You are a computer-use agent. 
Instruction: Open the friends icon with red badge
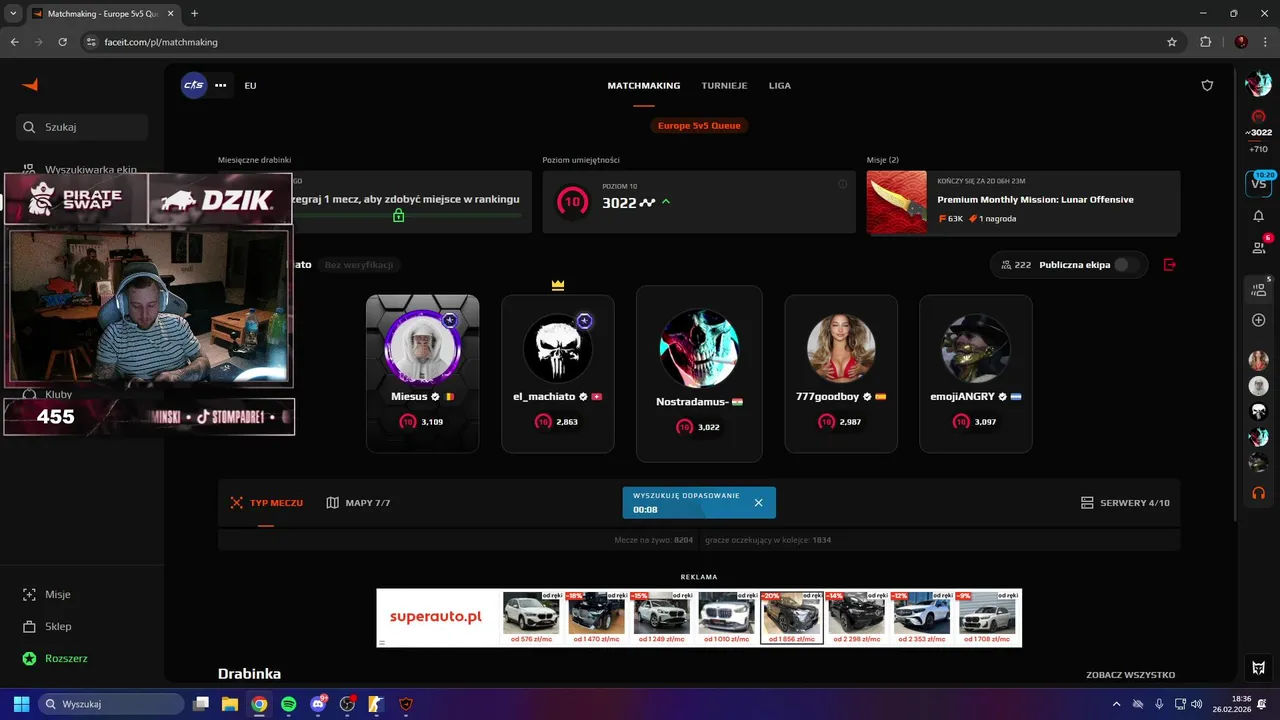point(1258,247)
